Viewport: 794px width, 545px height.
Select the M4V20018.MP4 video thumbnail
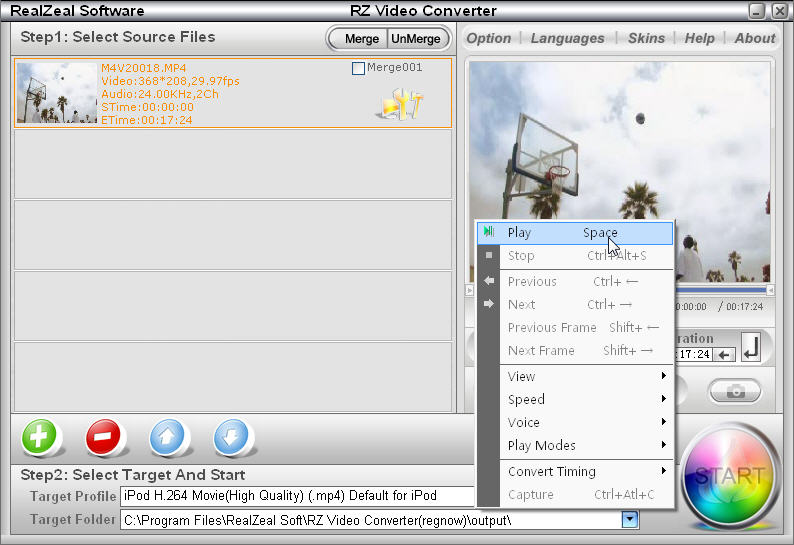tap(57, 93)
